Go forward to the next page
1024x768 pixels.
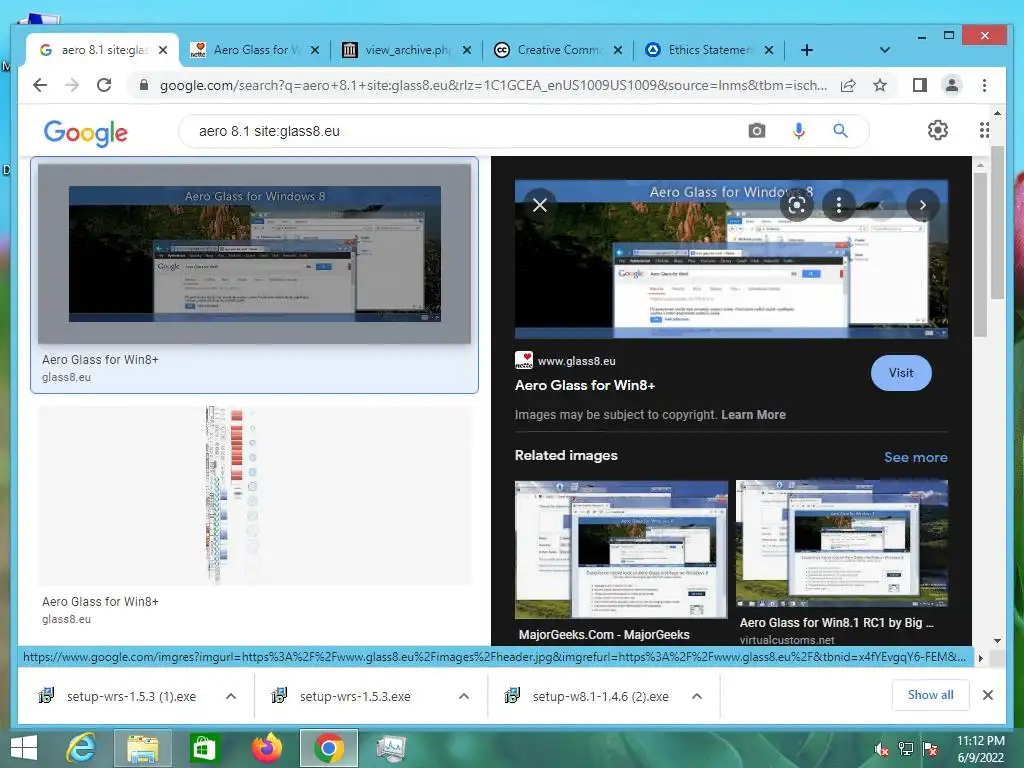72,85
